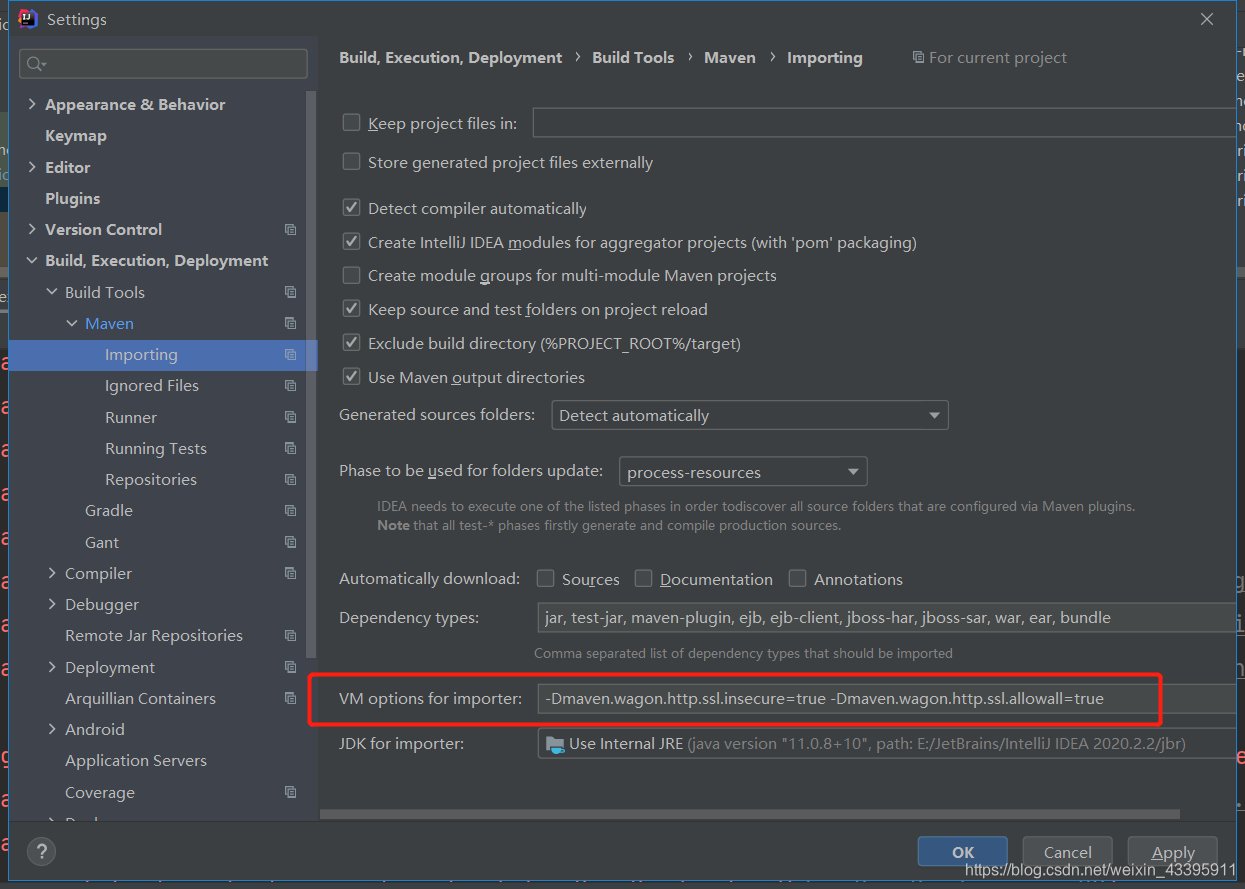Click the help question mark button
The height and width of the screenshot is (889, 1245).
coord(41,852)
